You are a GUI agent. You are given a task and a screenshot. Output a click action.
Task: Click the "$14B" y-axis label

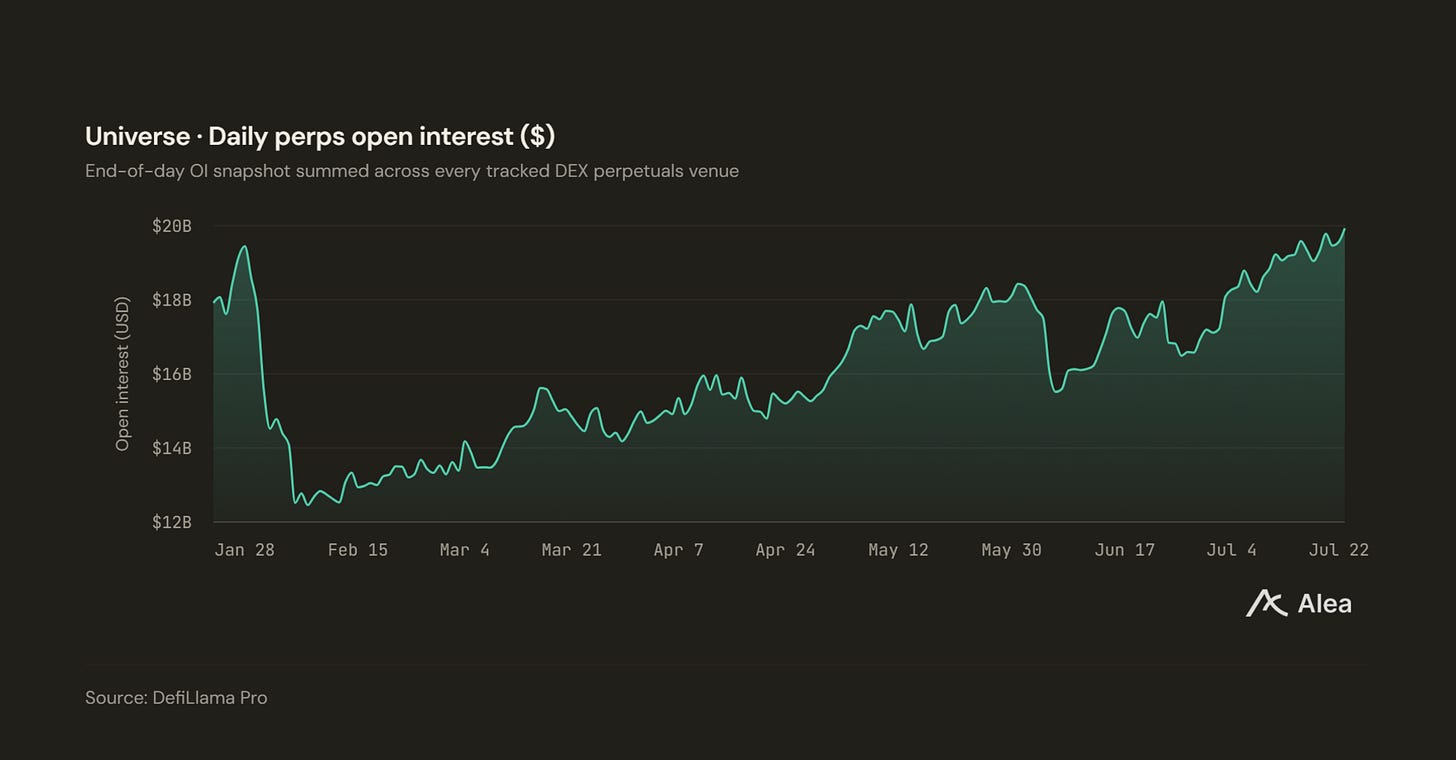coord(172,448)
